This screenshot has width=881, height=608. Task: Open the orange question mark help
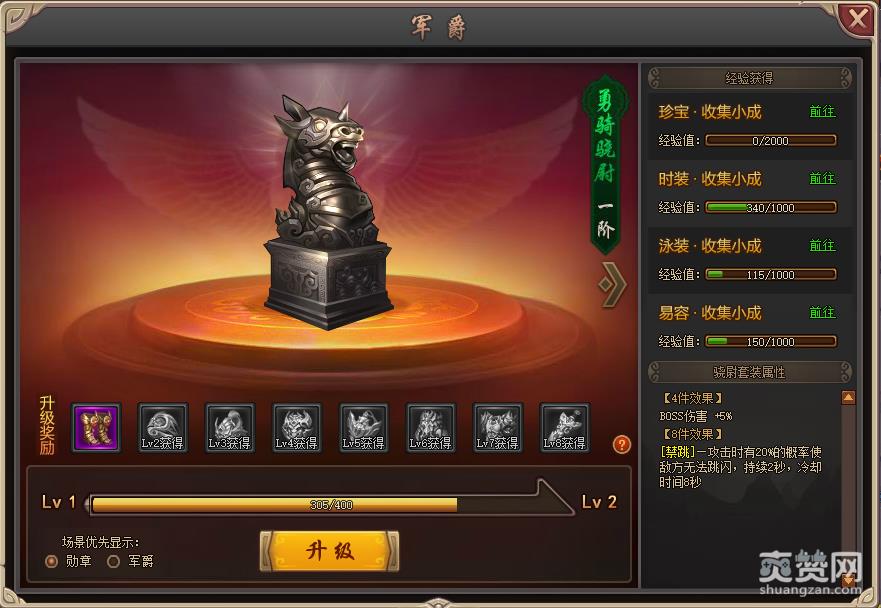click(621, 444)
